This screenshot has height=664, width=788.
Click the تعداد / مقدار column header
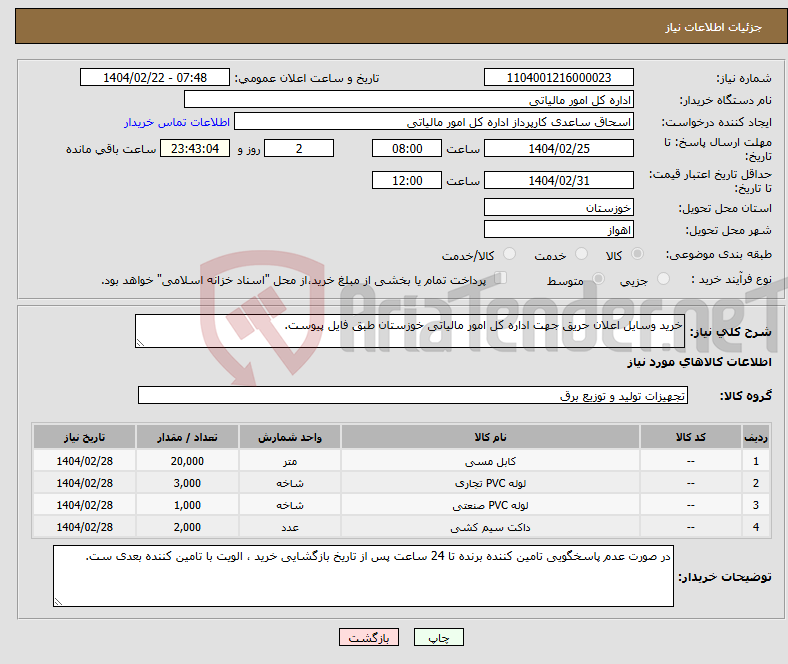click(187, 437)
